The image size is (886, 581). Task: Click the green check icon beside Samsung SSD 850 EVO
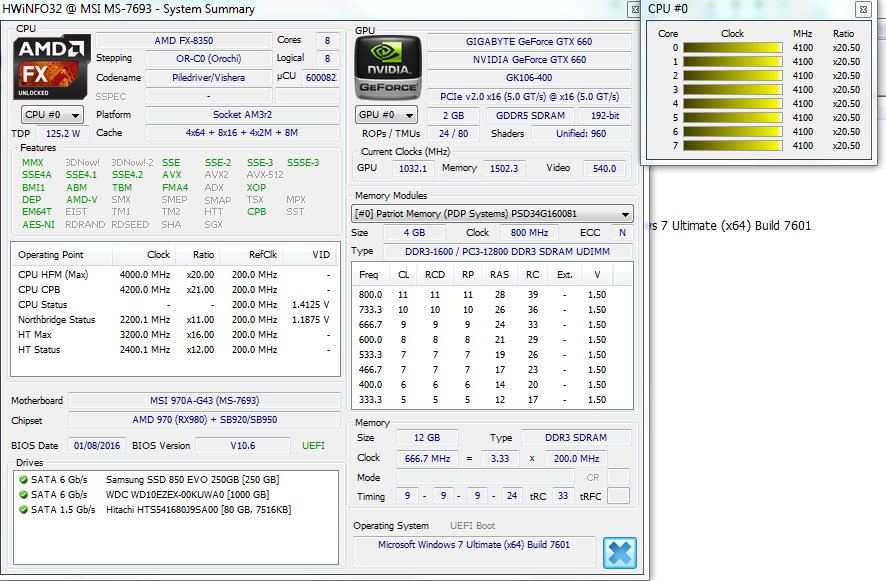23,479
